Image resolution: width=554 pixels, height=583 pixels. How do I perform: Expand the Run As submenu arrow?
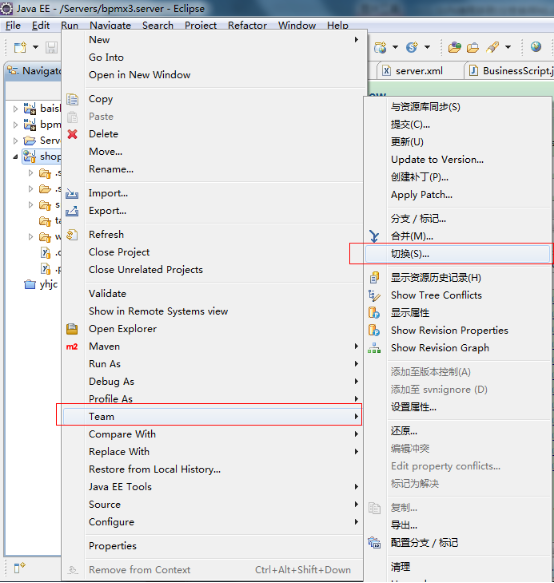[356, 364]
